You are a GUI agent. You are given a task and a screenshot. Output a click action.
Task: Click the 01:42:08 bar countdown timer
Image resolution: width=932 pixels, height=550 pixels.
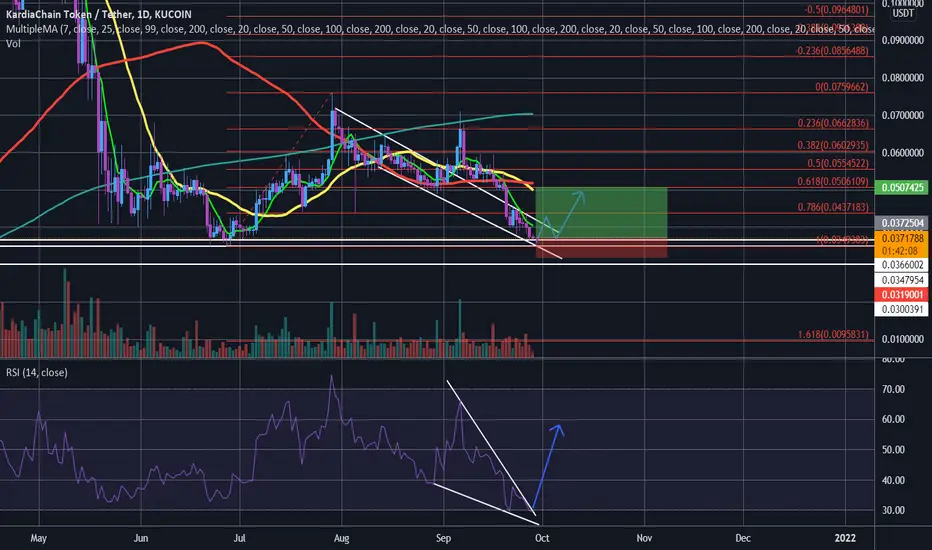(902, 251)
